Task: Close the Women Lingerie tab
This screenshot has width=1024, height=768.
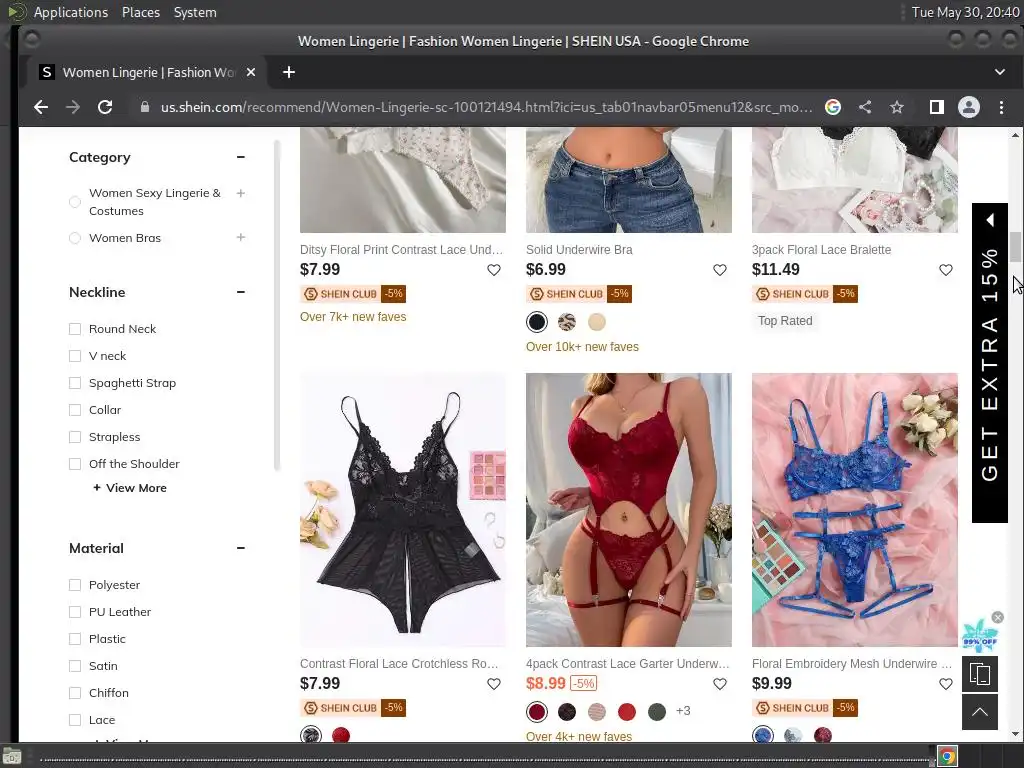Action: tap(251, 72)
